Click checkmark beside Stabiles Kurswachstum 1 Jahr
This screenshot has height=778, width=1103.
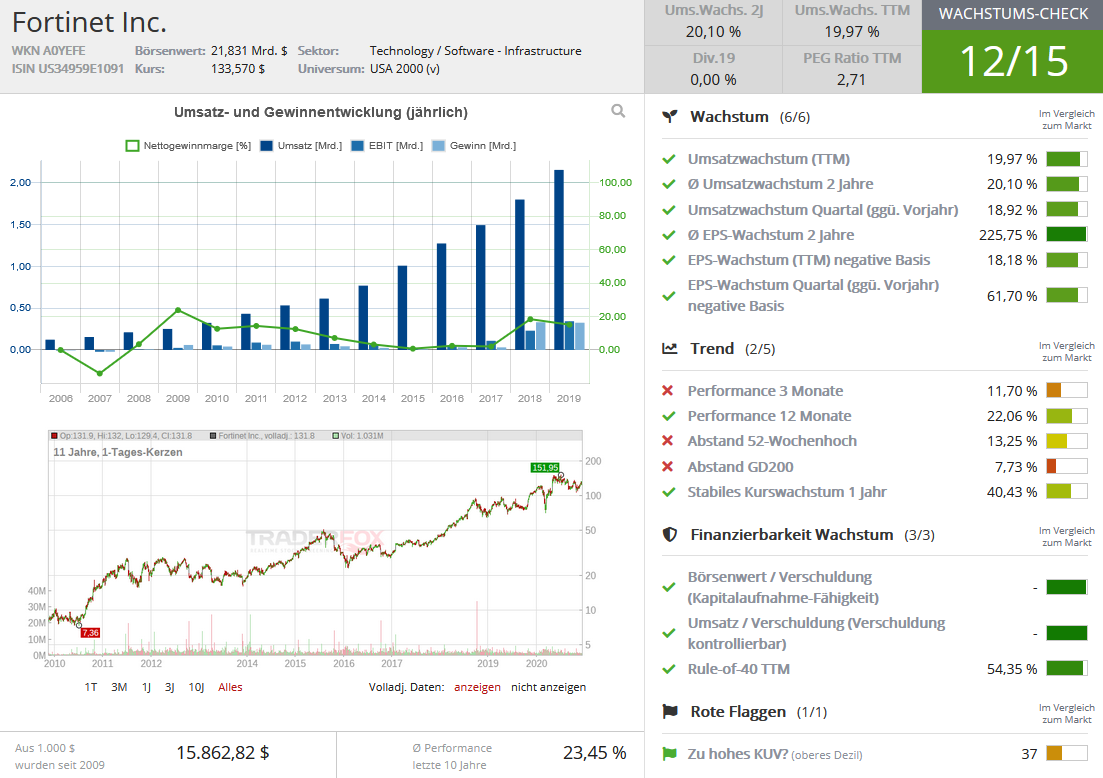pos(668,492)
